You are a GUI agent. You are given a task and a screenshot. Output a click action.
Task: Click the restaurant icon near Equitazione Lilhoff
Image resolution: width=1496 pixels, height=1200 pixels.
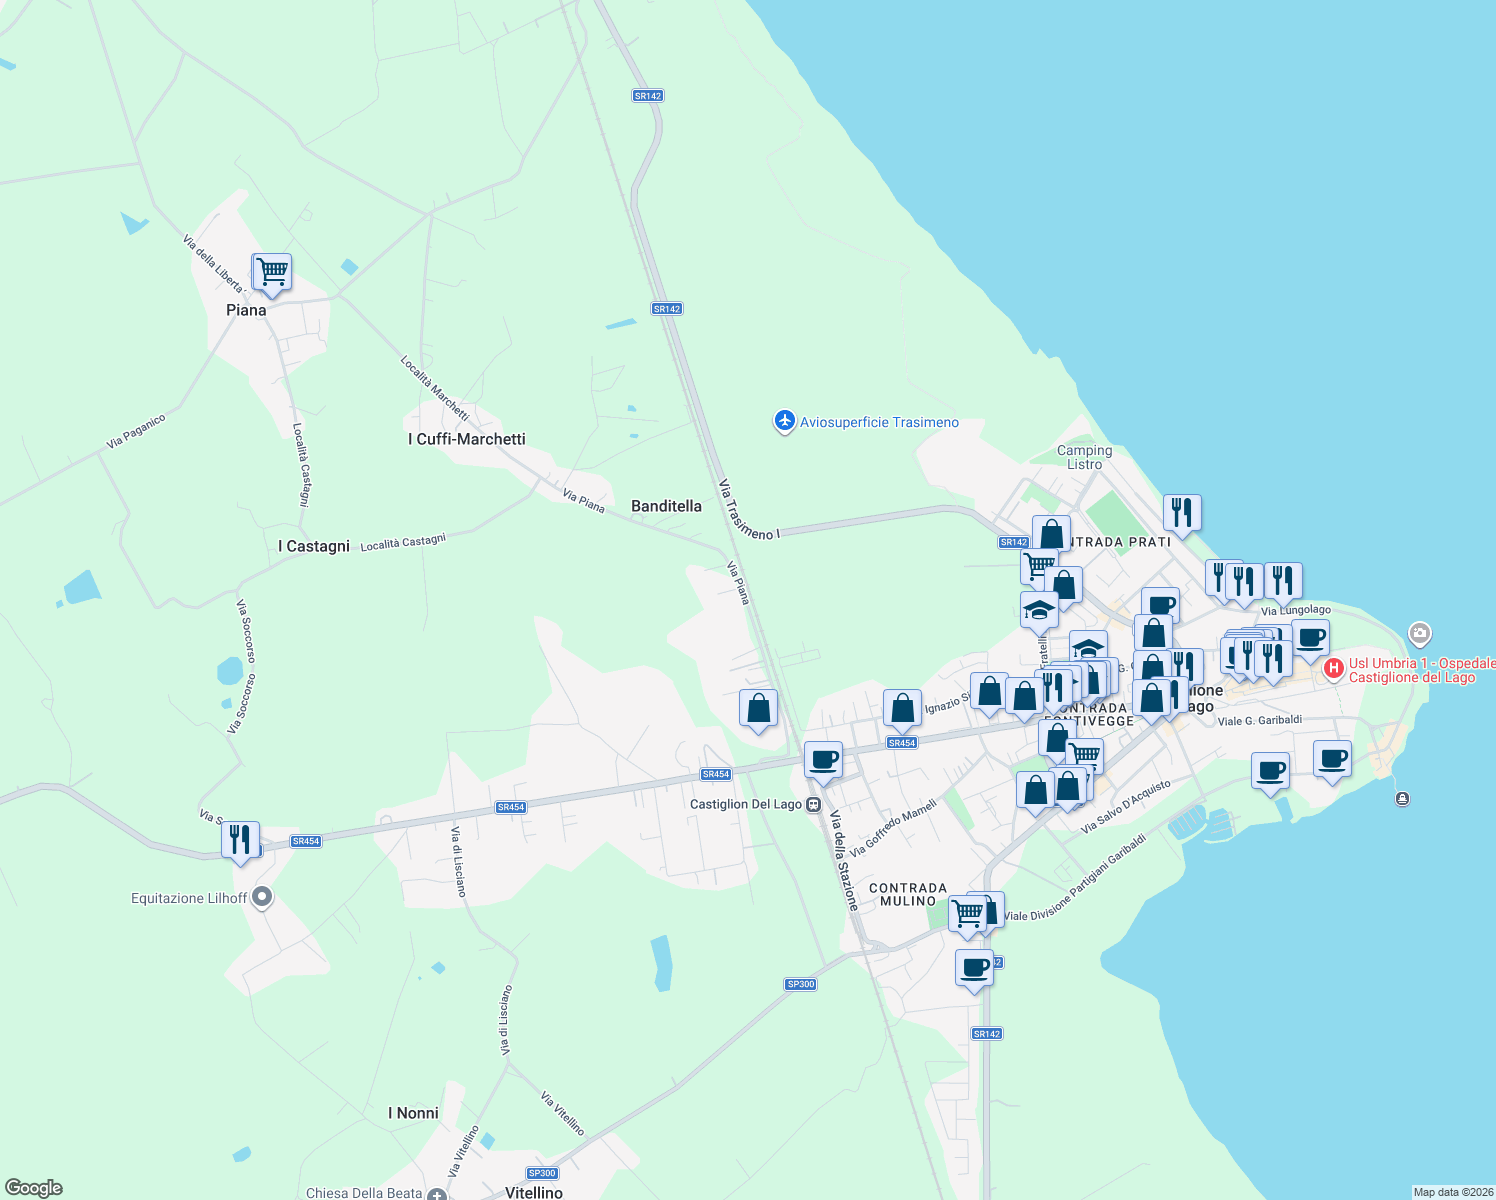[239, 838]
